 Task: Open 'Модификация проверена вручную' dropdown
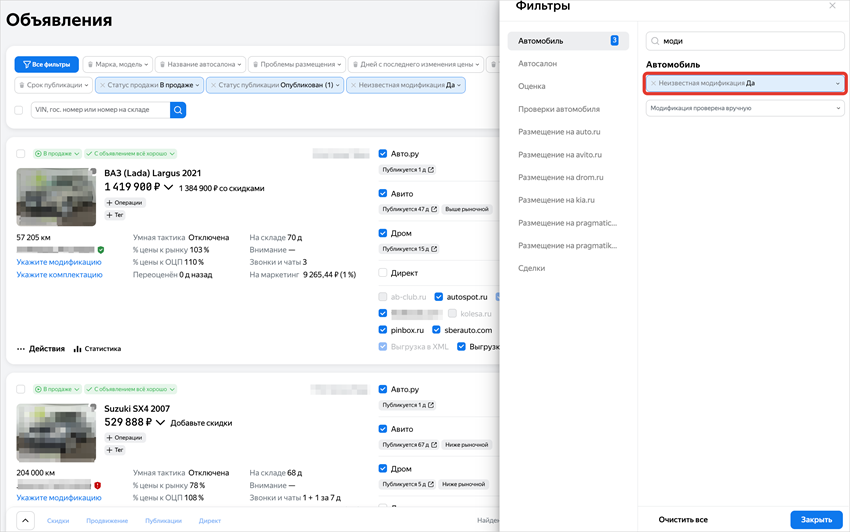(x=745, y=108)
